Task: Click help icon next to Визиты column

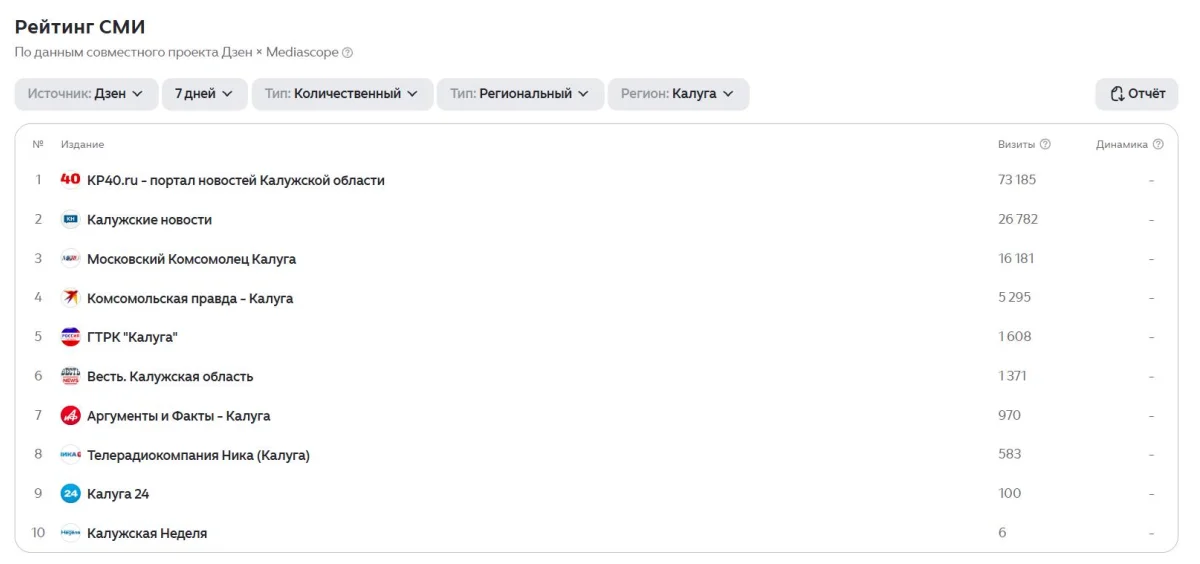Action: pos(1045,144)
